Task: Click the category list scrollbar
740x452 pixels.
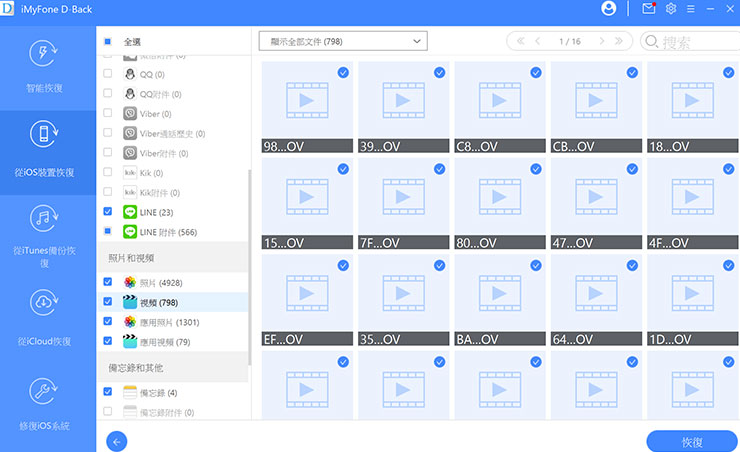Action: 249,267
